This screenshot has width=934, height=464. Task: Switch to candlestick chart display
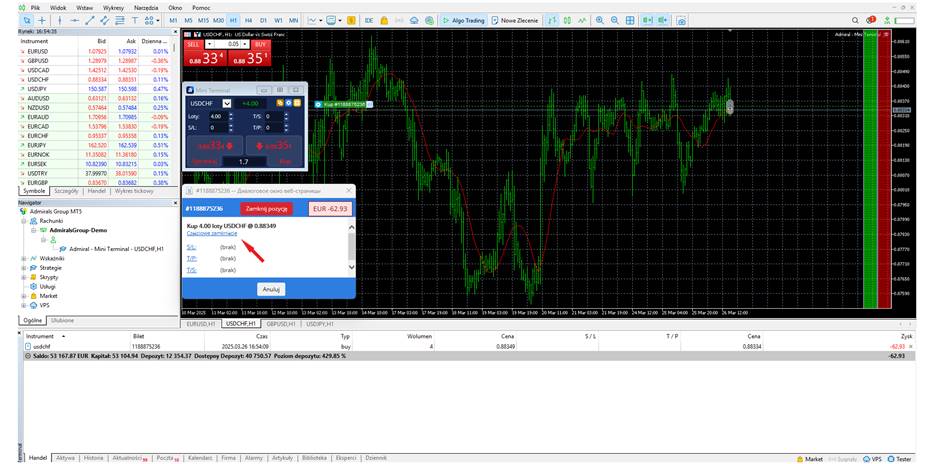567,20
